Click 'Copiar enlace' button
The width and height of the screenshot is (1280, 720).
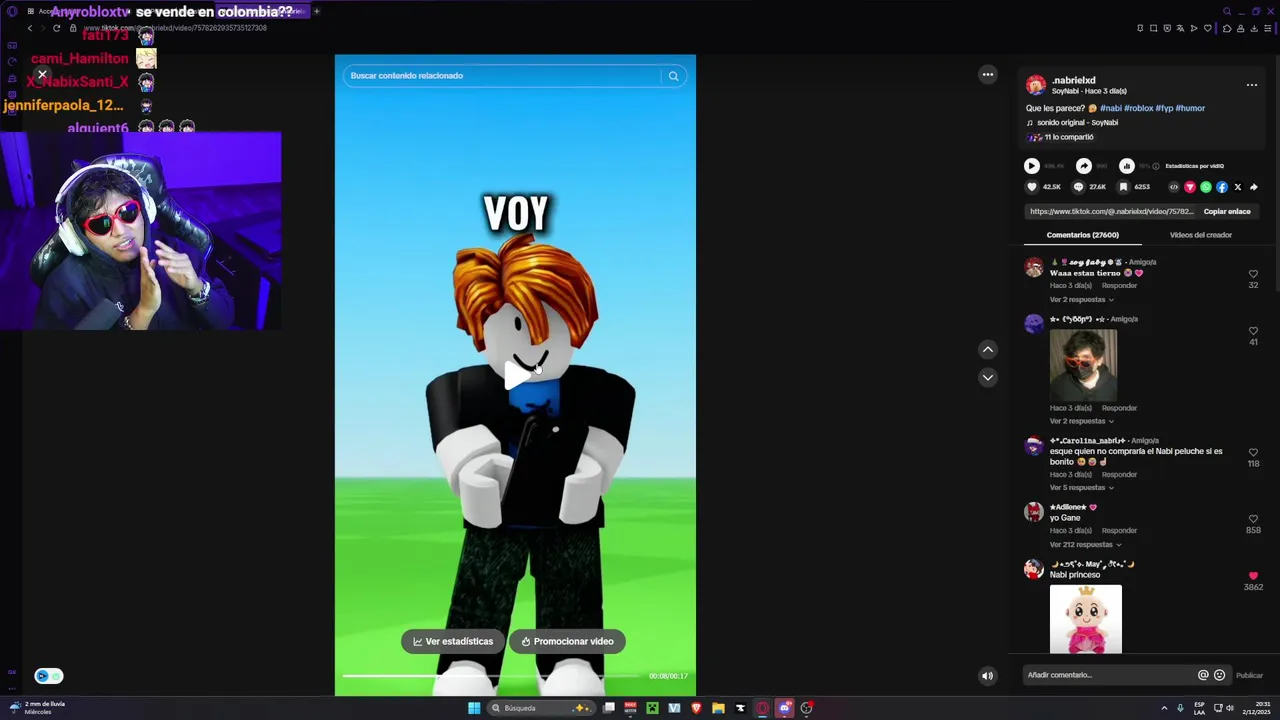(1227, 212)
